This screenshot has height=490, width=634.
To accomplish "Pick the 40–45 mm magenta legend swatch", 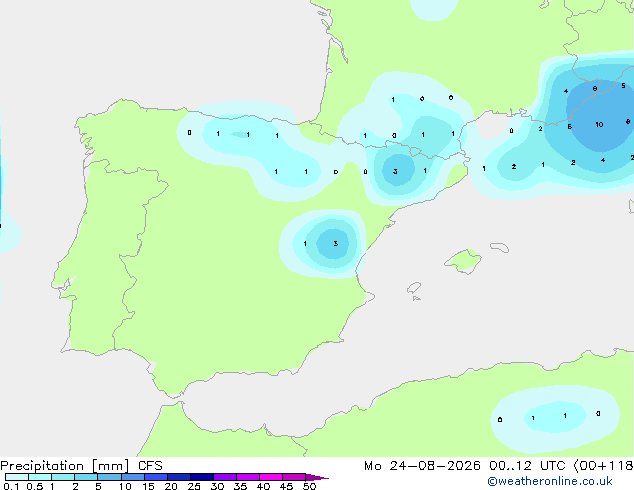I will point(271,477).
